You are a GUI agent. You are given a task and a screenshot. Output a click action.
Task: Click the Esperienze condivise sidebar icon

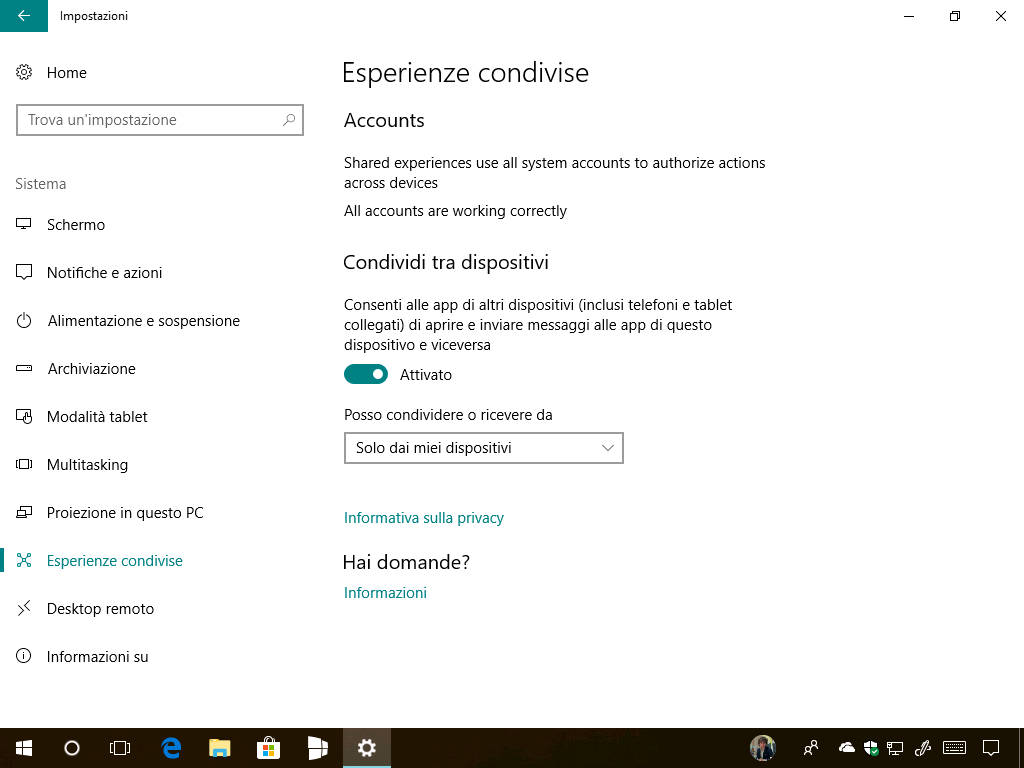(24, 560)
